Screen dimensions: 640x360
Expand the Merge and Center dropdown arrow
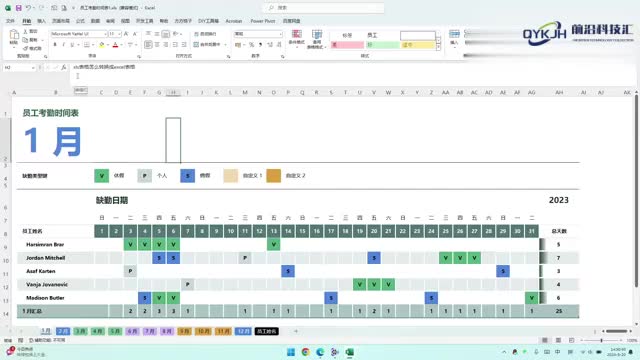tap(225, 44)
